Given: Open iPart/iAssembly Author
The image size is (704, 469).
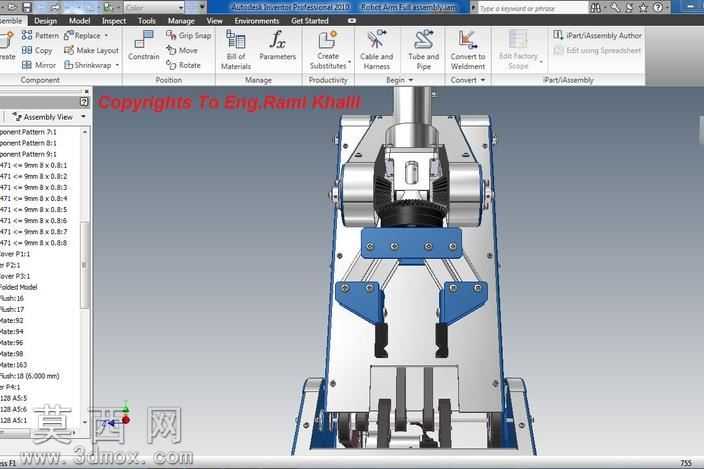Looking at the screenshot, I should (598, 35).
